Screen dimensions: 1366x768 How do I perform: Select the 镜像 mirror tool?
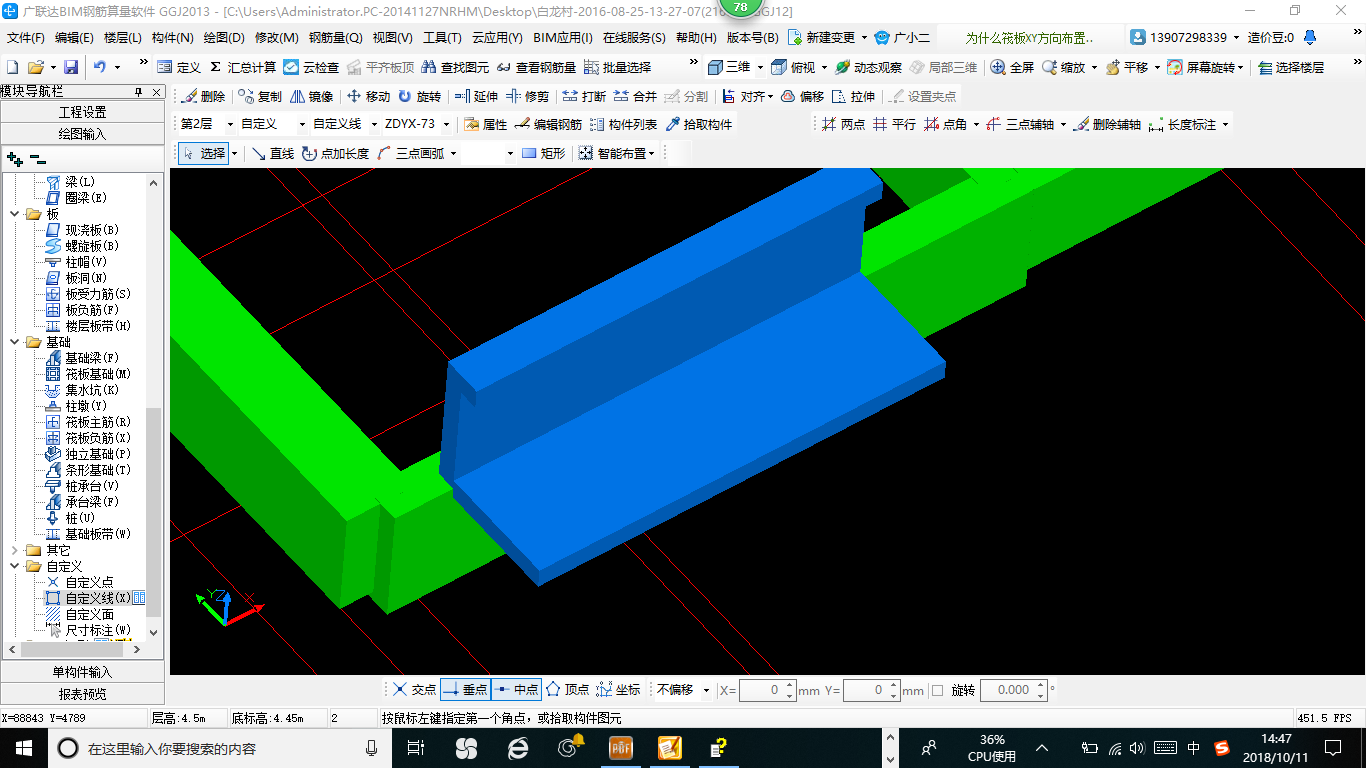pos(311,96)
